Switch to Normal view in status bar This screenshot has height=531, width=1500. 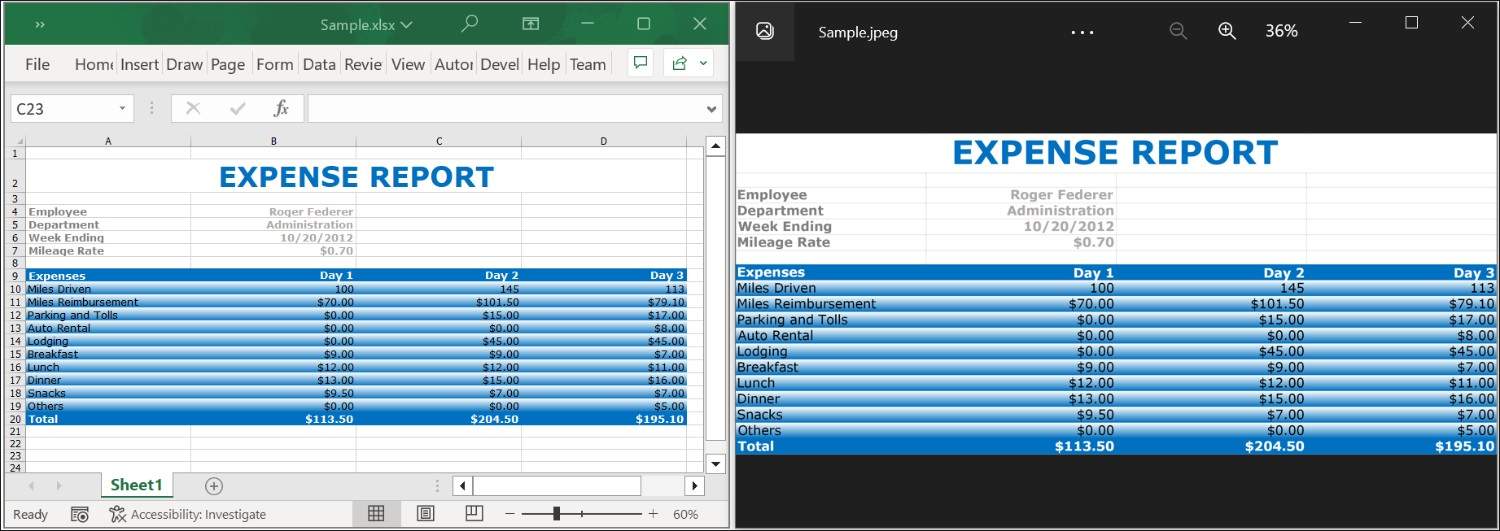pyautogui.click(x=376, y=514)
